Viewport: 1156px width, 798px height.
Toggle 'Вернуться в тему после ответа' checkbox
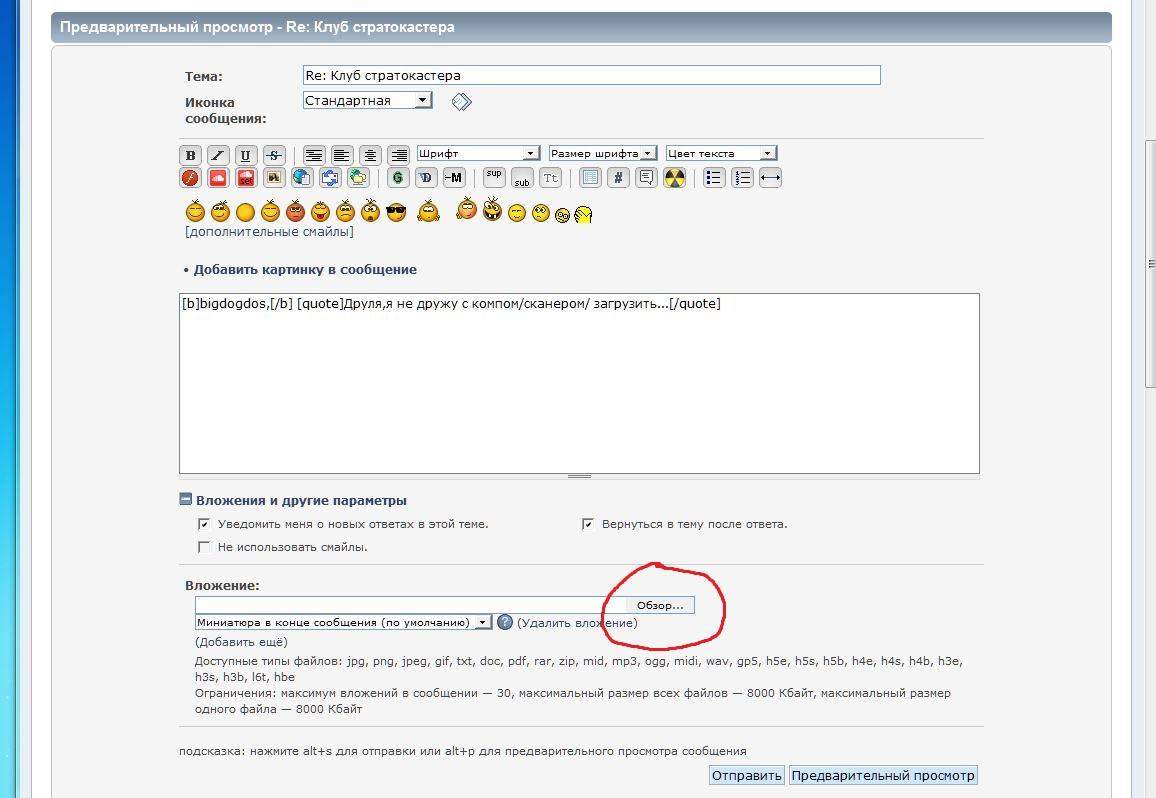tap(588, 524)
